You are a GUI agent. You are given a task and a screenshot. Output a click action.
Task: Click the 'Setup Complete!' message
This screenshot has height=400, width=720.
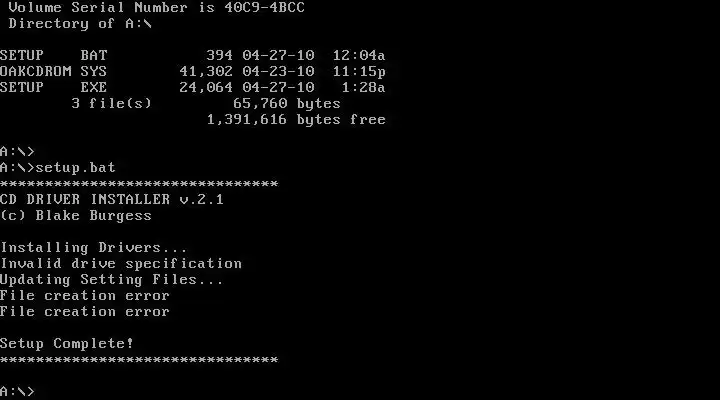pyautogui.click(x=67, y=344)
